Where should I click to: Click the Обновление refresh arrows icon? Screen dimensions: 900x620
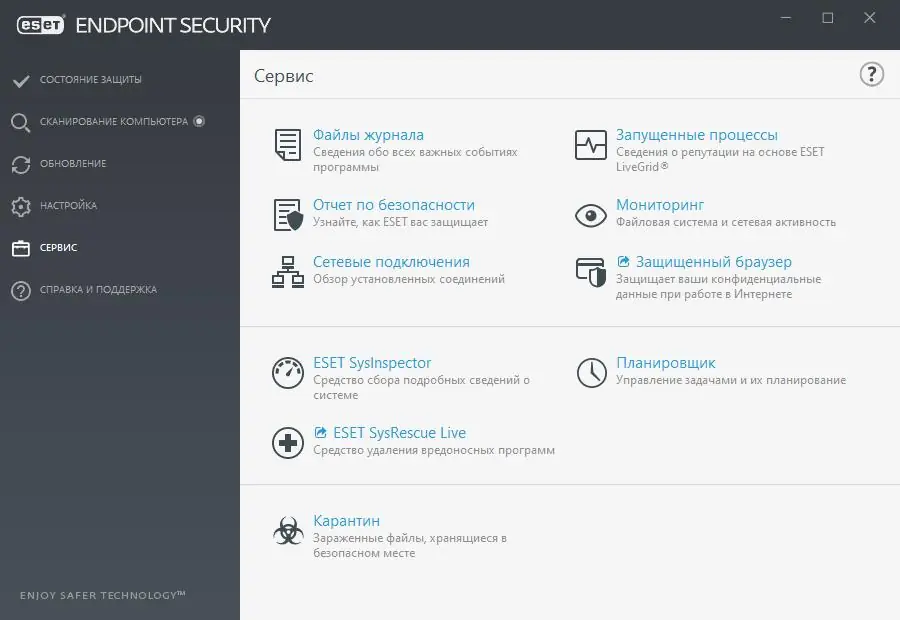pos(20,163)
